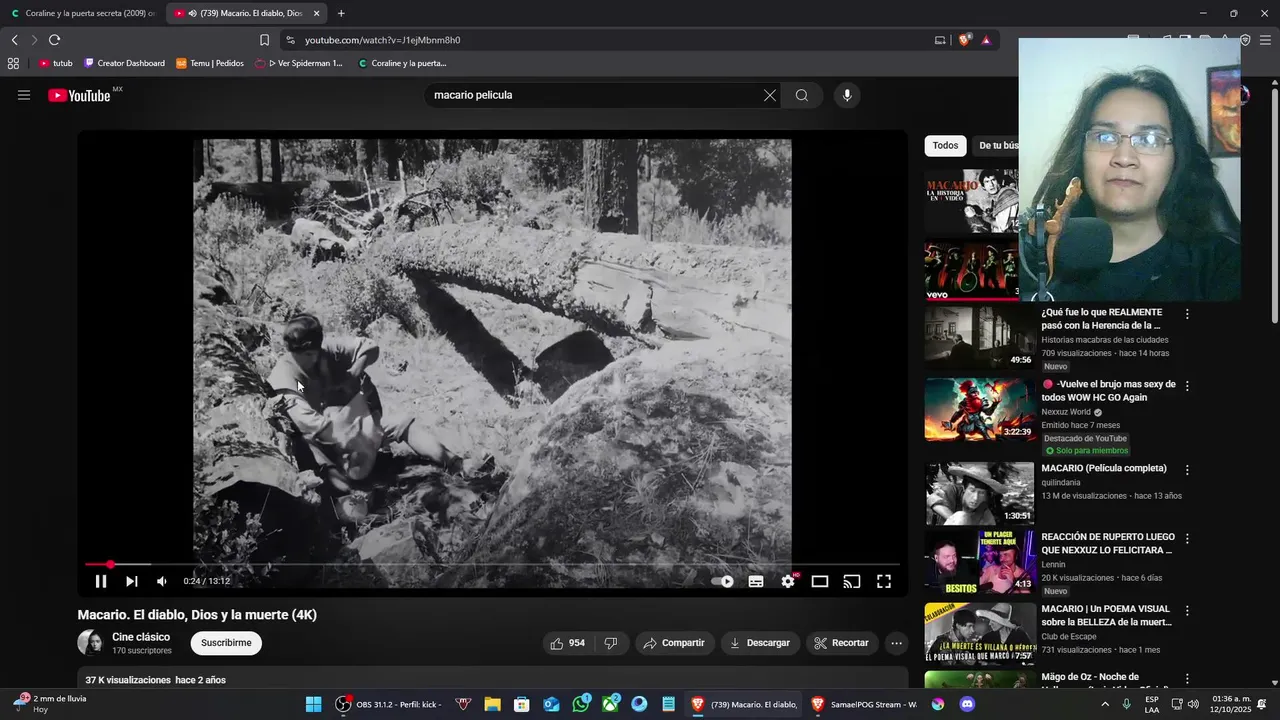The image size is (1280, 720).
Task: Bookmark this page with the bookmark icon
Action: [264, 40]
